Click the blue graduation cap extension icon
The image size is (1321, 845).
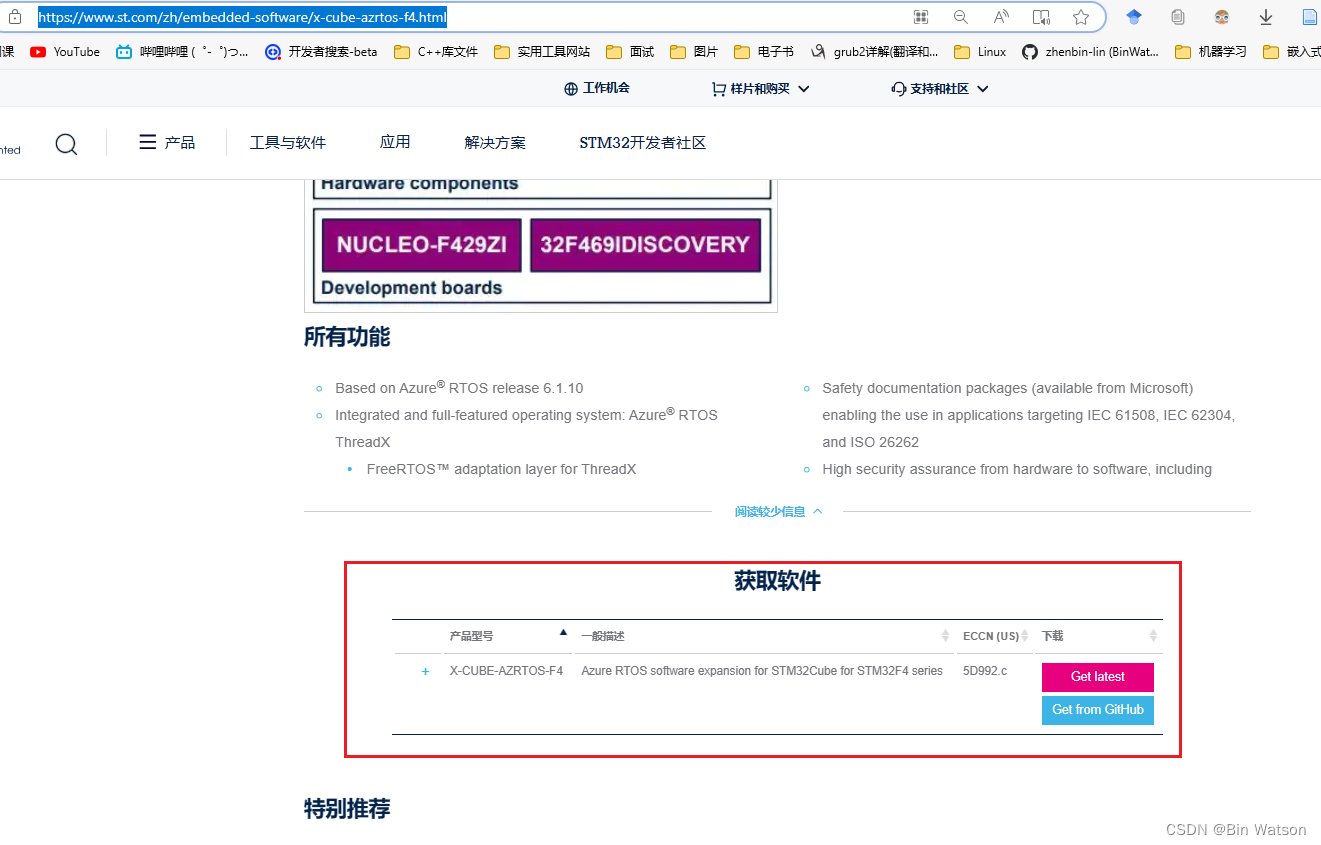[x=1134, y=17]
